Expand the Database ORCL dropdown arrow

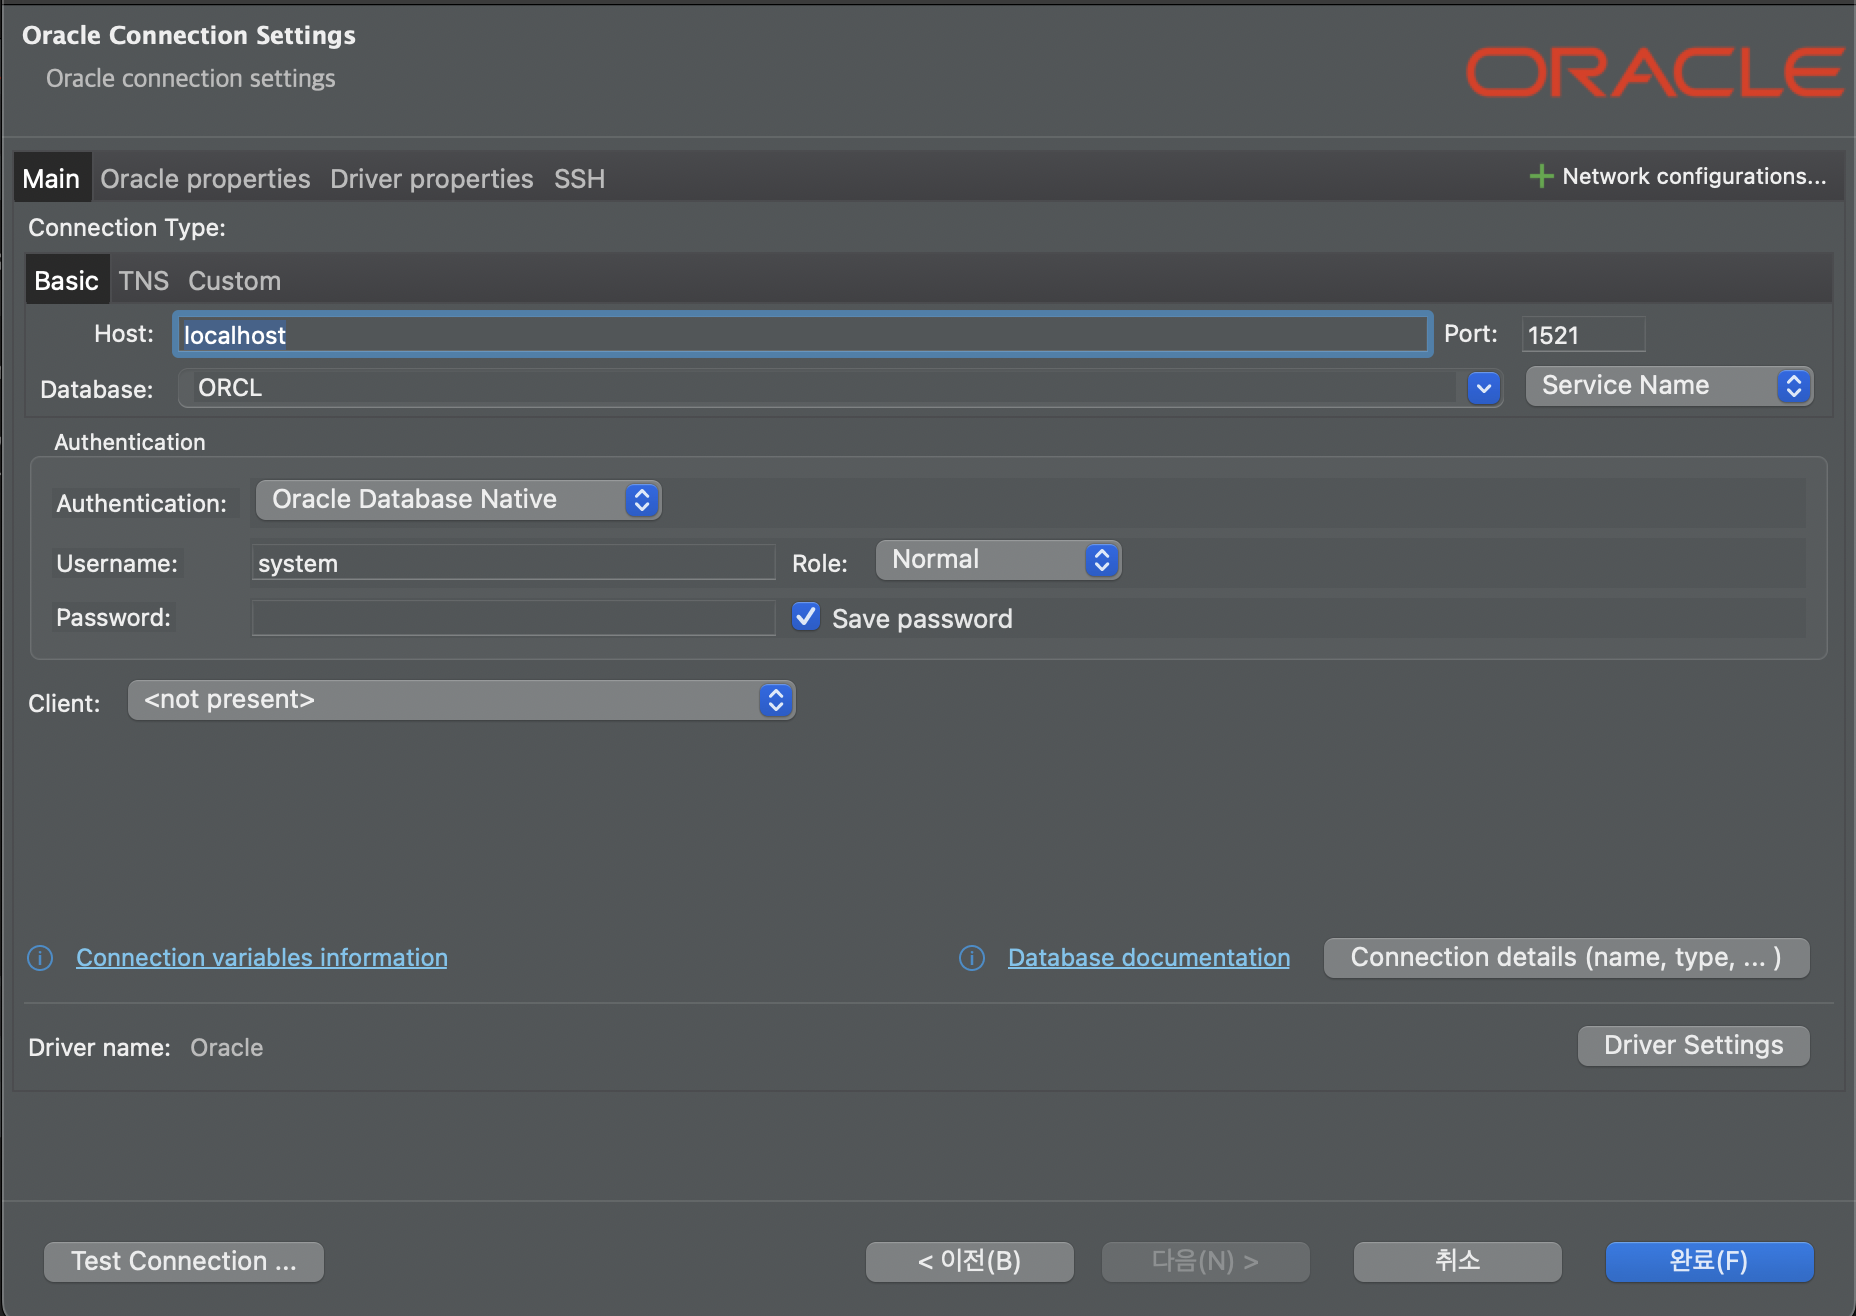[1484, 388]
